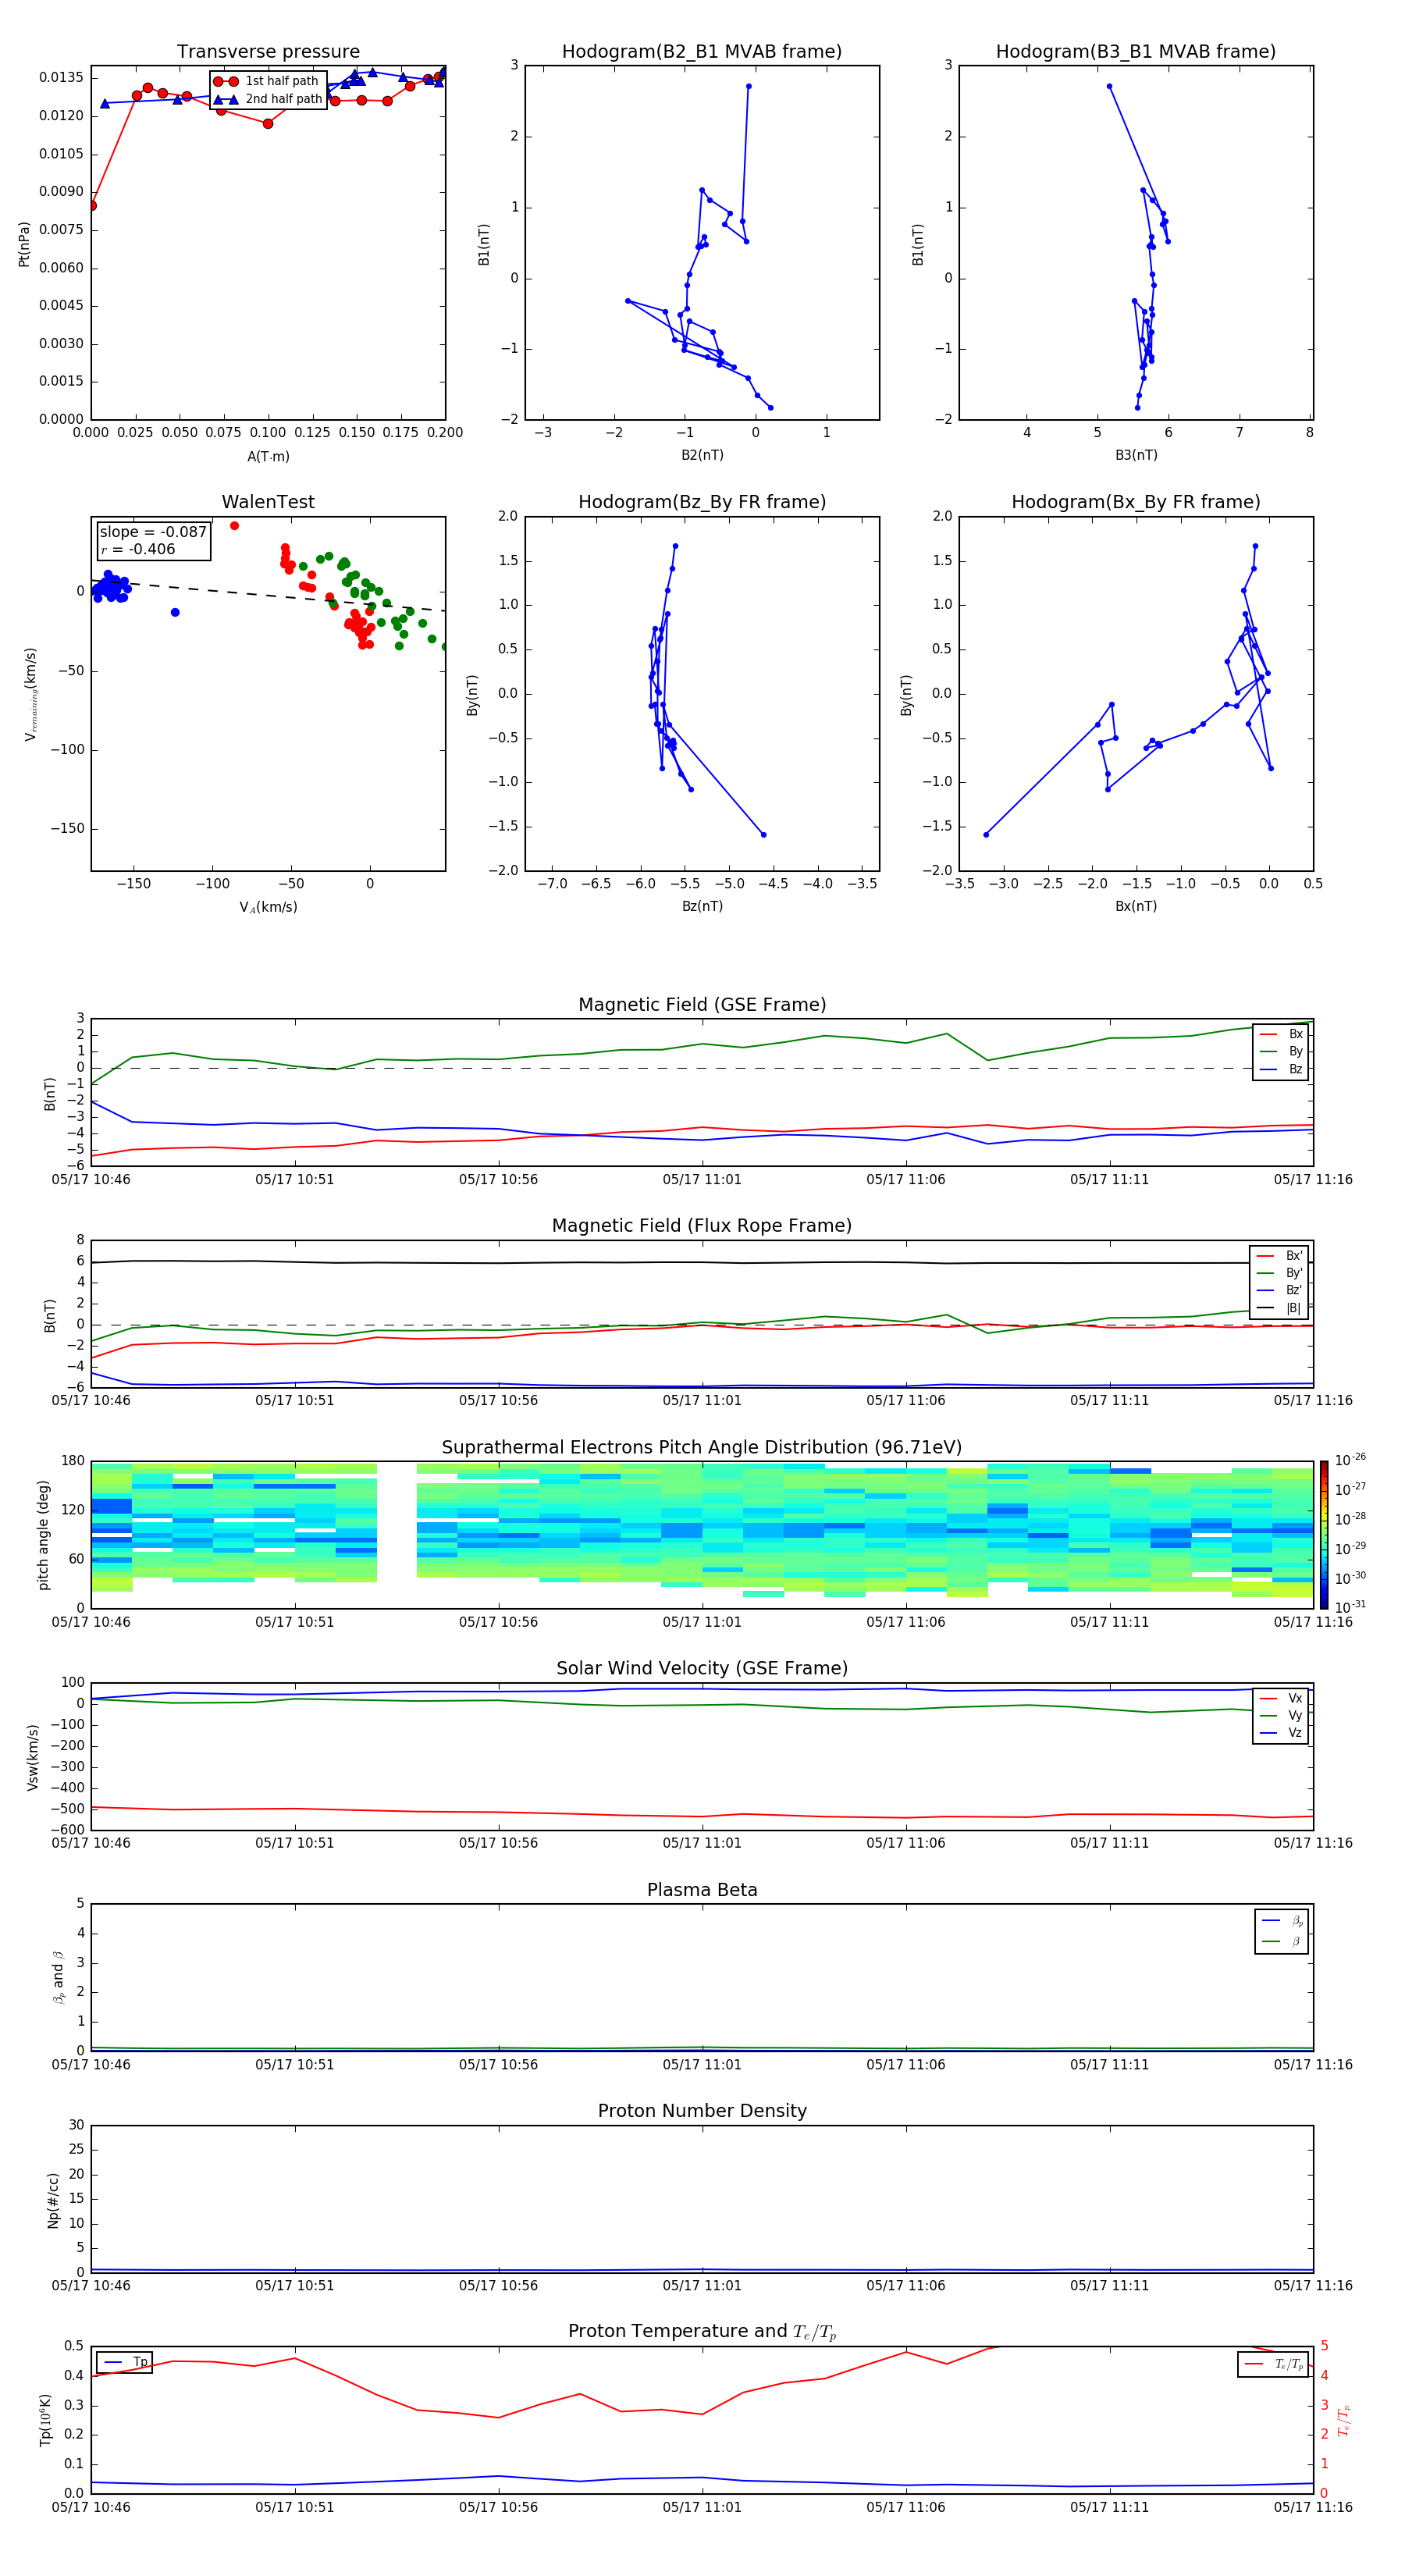
Task: Click the "Bz(nT)" x-axis label
Action: (x=702, y=906)
